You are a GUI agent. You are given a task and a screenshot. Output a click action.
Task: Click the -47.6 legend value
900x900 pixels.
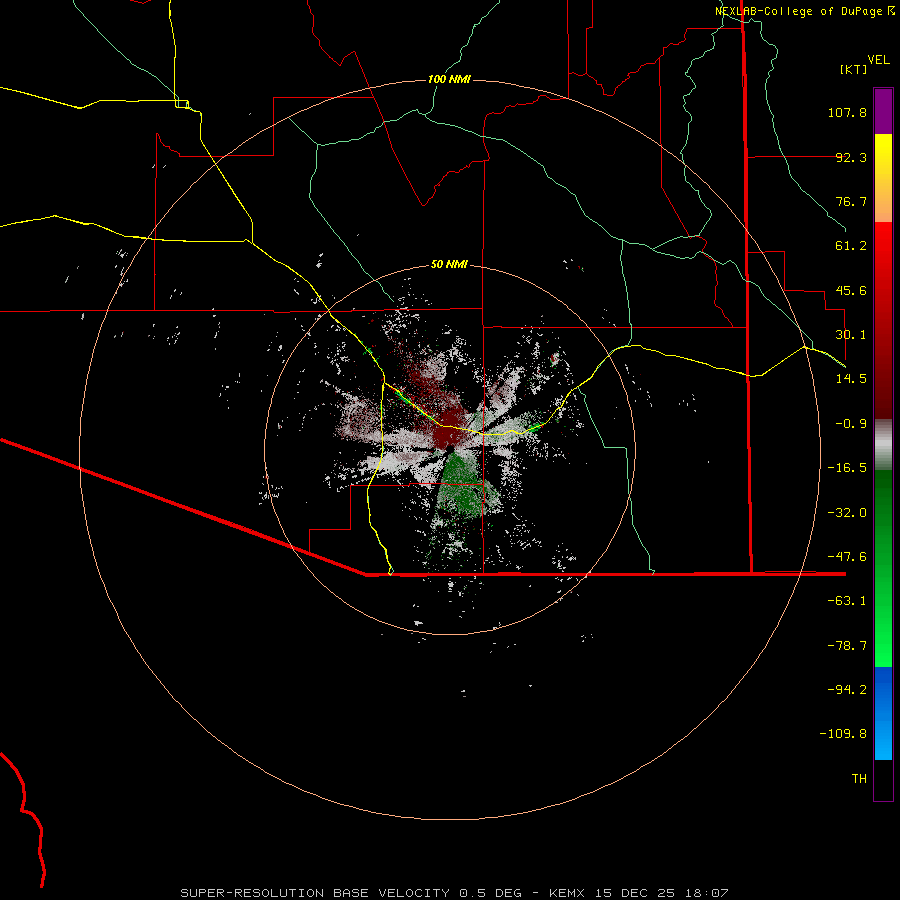pyautogui.click(x=847, y=557)
